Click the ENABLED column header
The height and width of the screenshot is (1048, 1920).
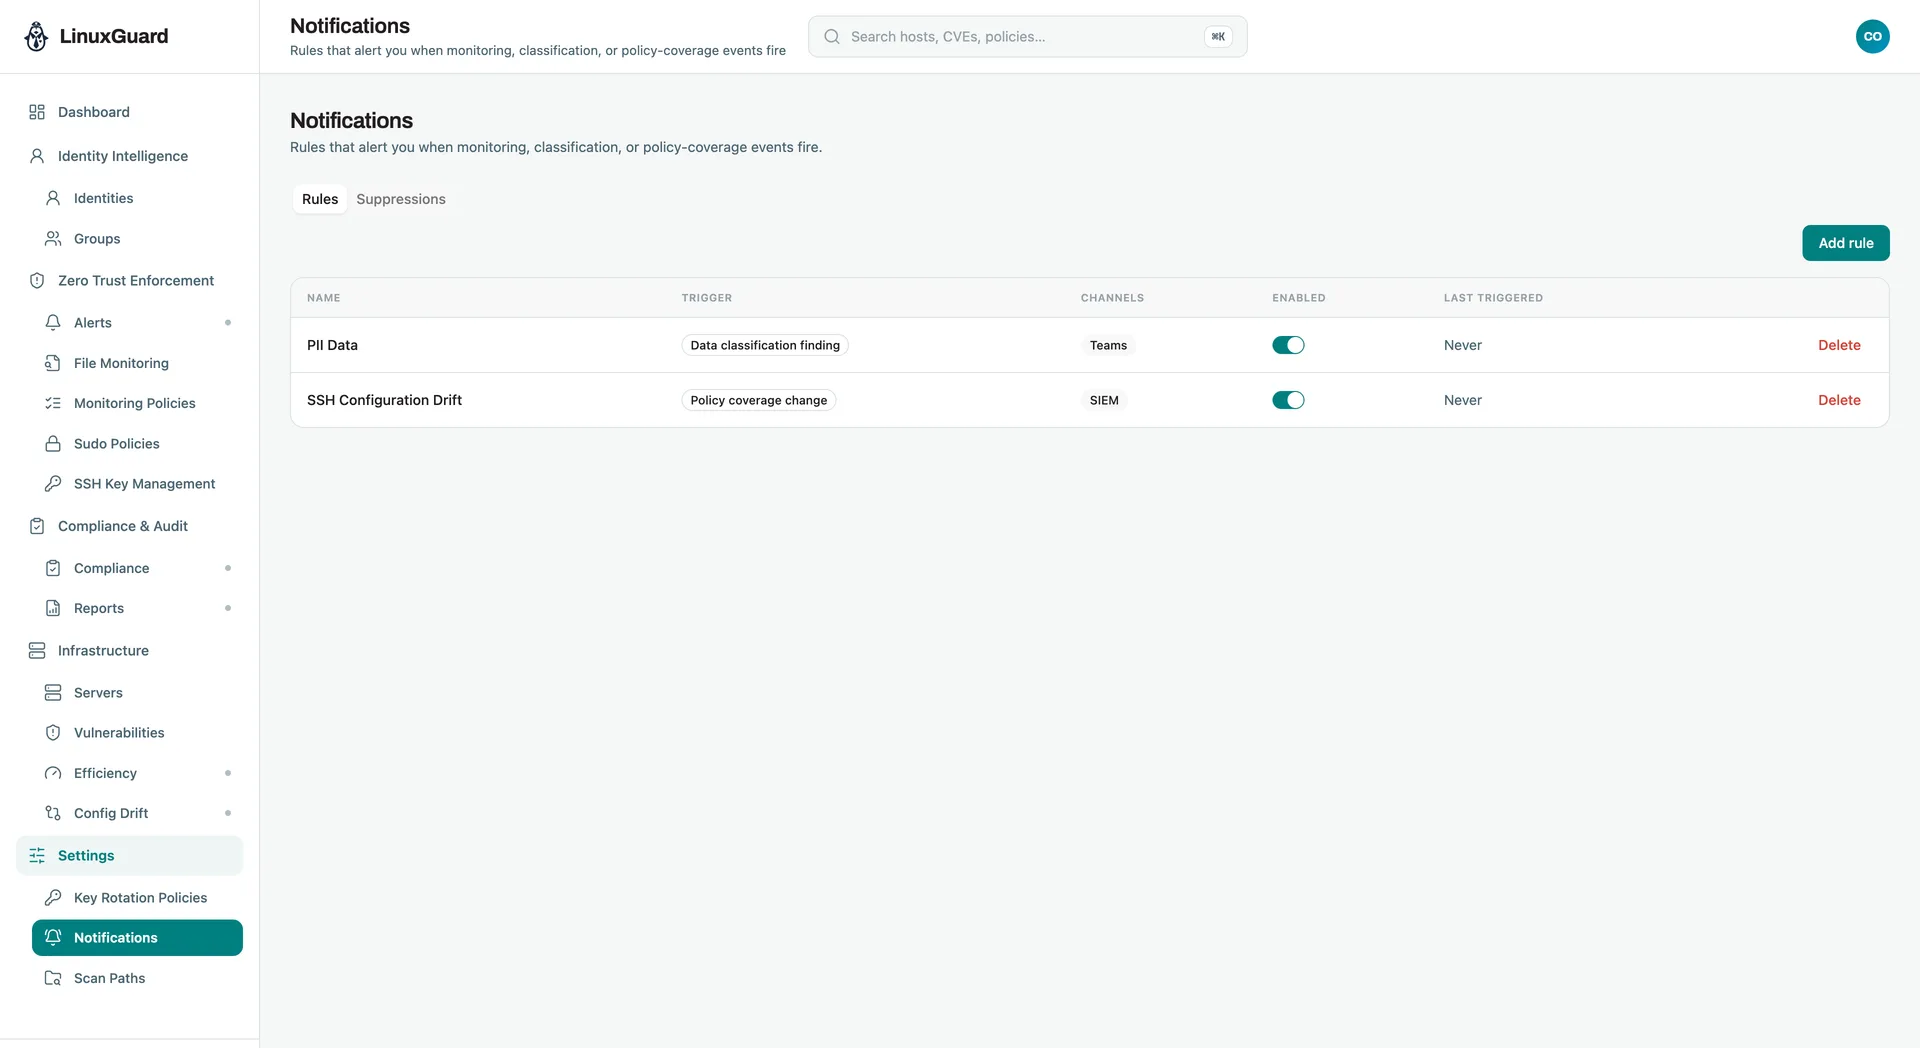point(1299,298)
